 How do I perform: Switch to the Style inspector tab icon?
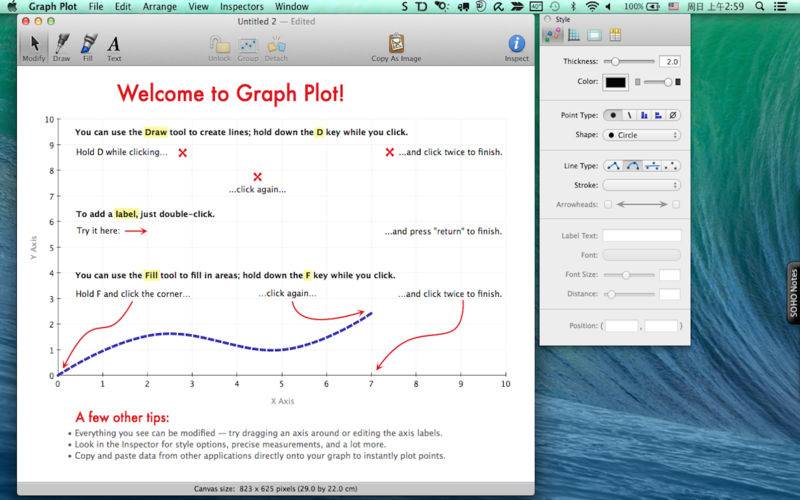553,35
